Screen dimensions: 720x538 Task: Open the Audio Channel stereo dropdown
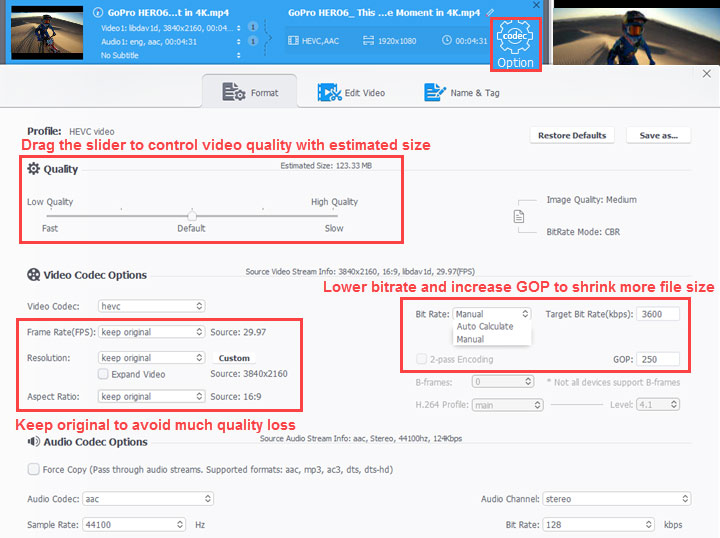point(616,499)
